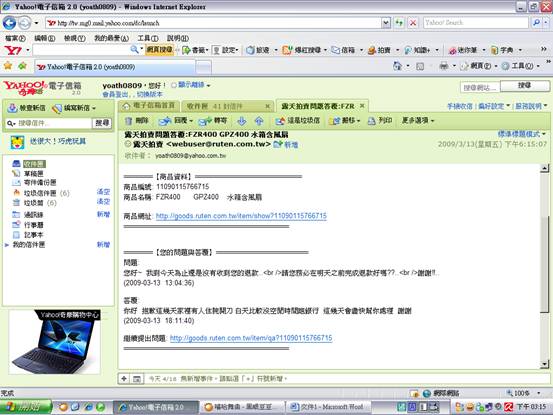Click 檢查新信 check mail button

pyautogui.click(x=27, y=108)
